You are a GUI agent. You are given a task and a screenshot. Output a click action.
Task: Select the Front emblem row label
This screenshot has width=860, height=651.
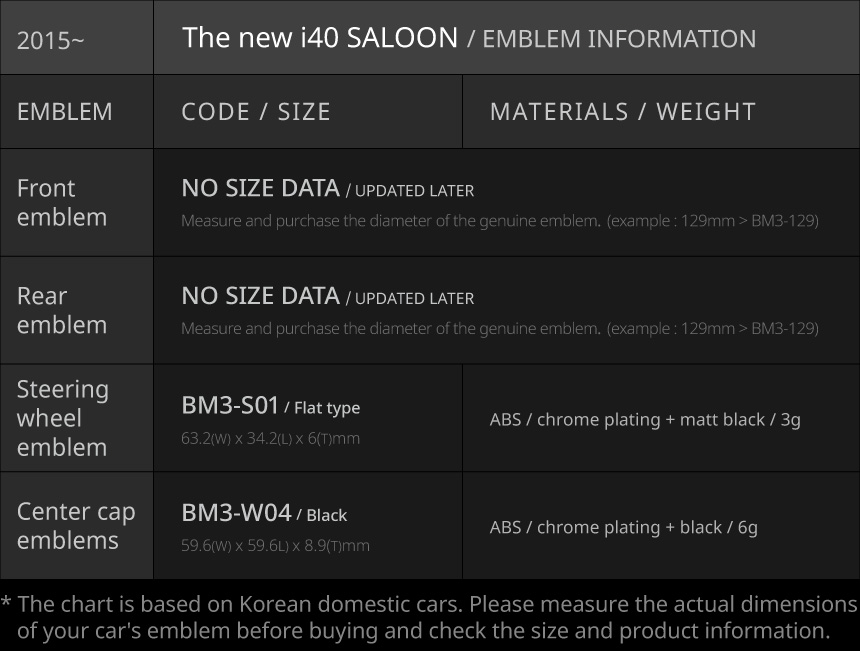pyautogui.click(x=62, y=202)
